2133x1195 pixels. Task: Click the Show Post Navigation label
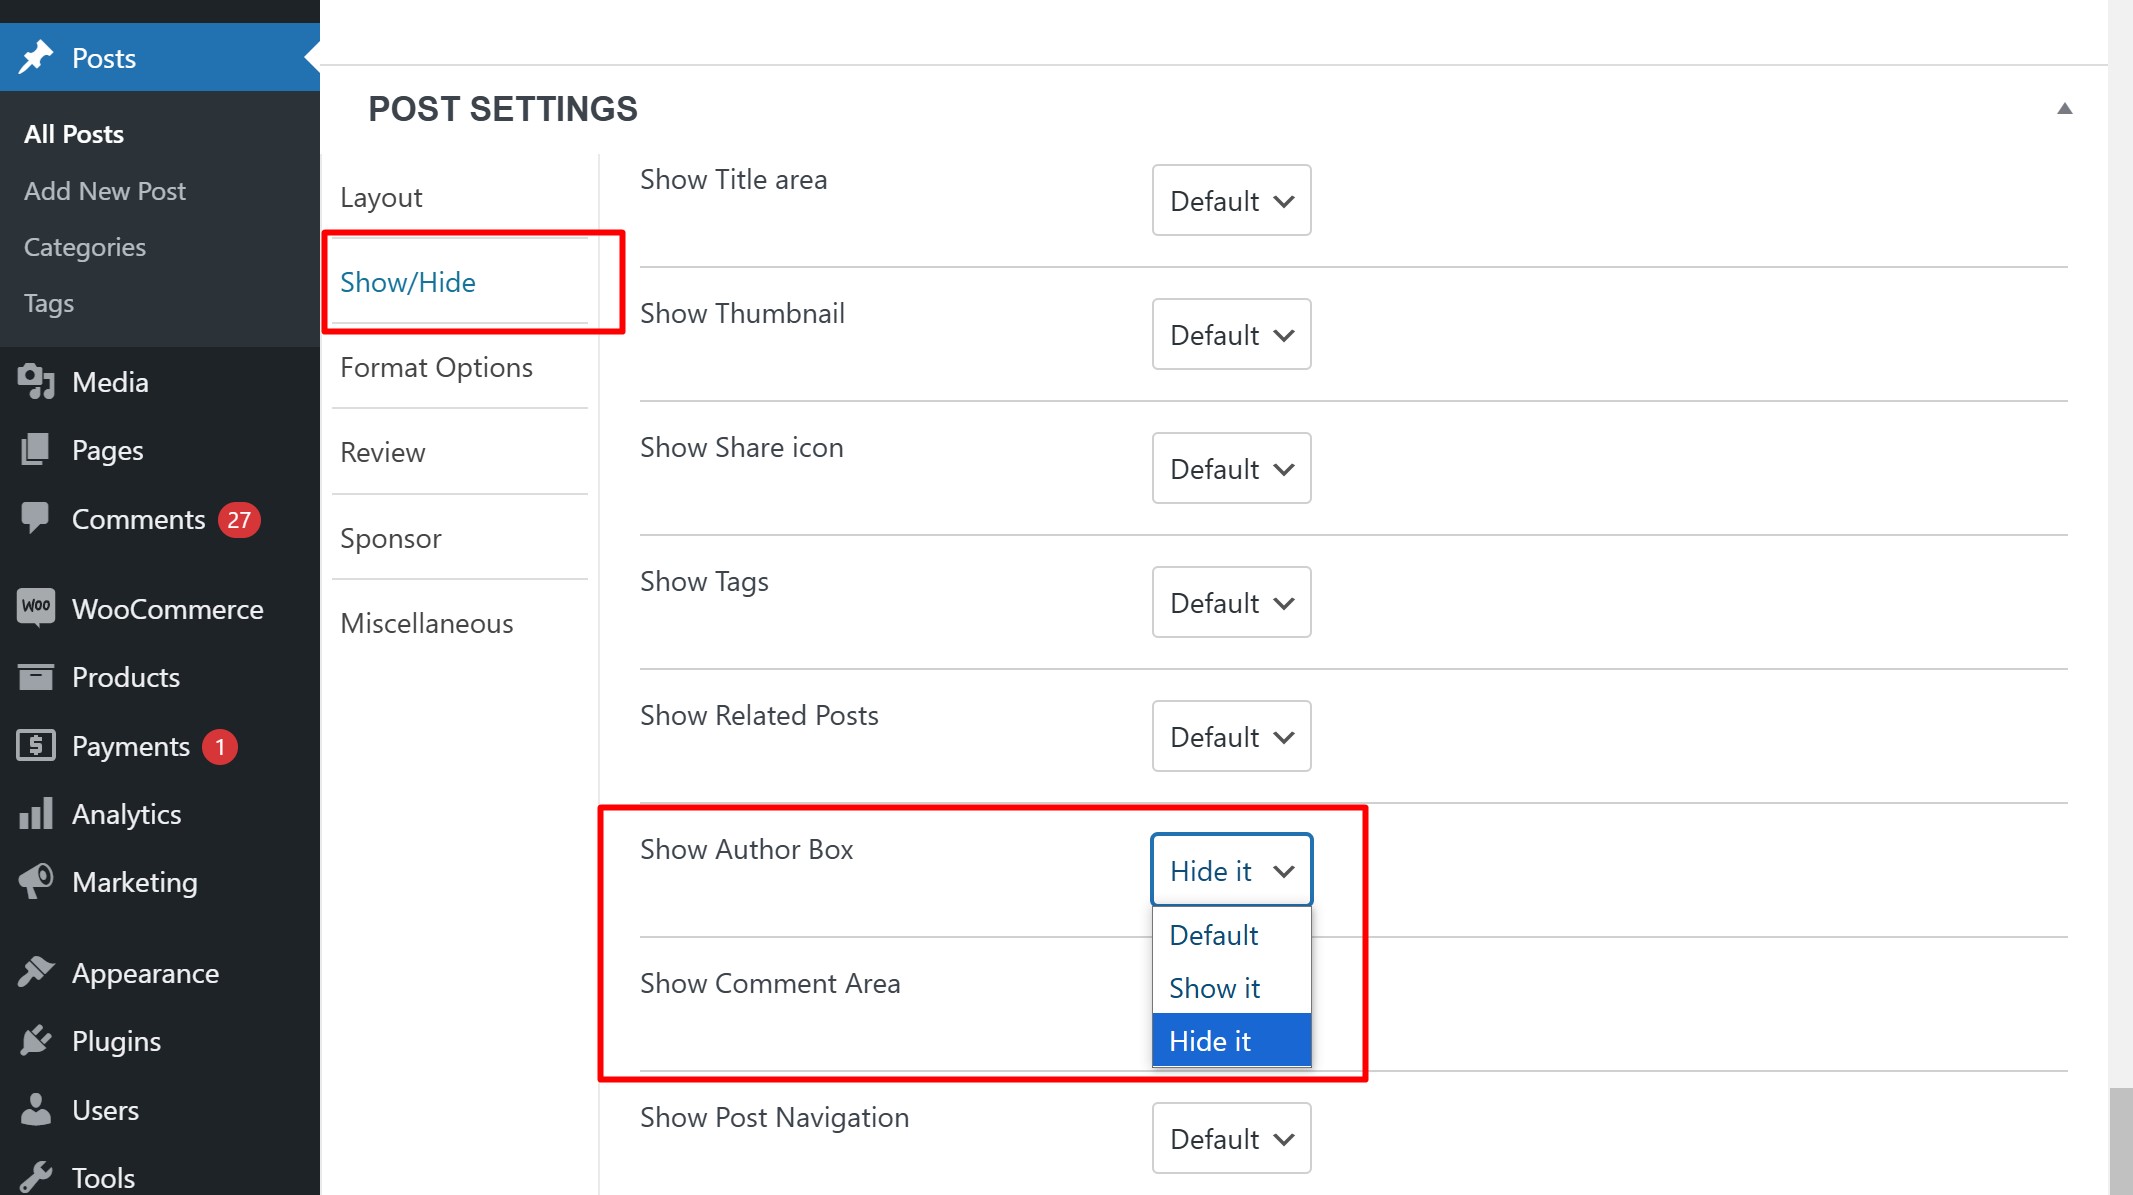tap(775, 1117)
